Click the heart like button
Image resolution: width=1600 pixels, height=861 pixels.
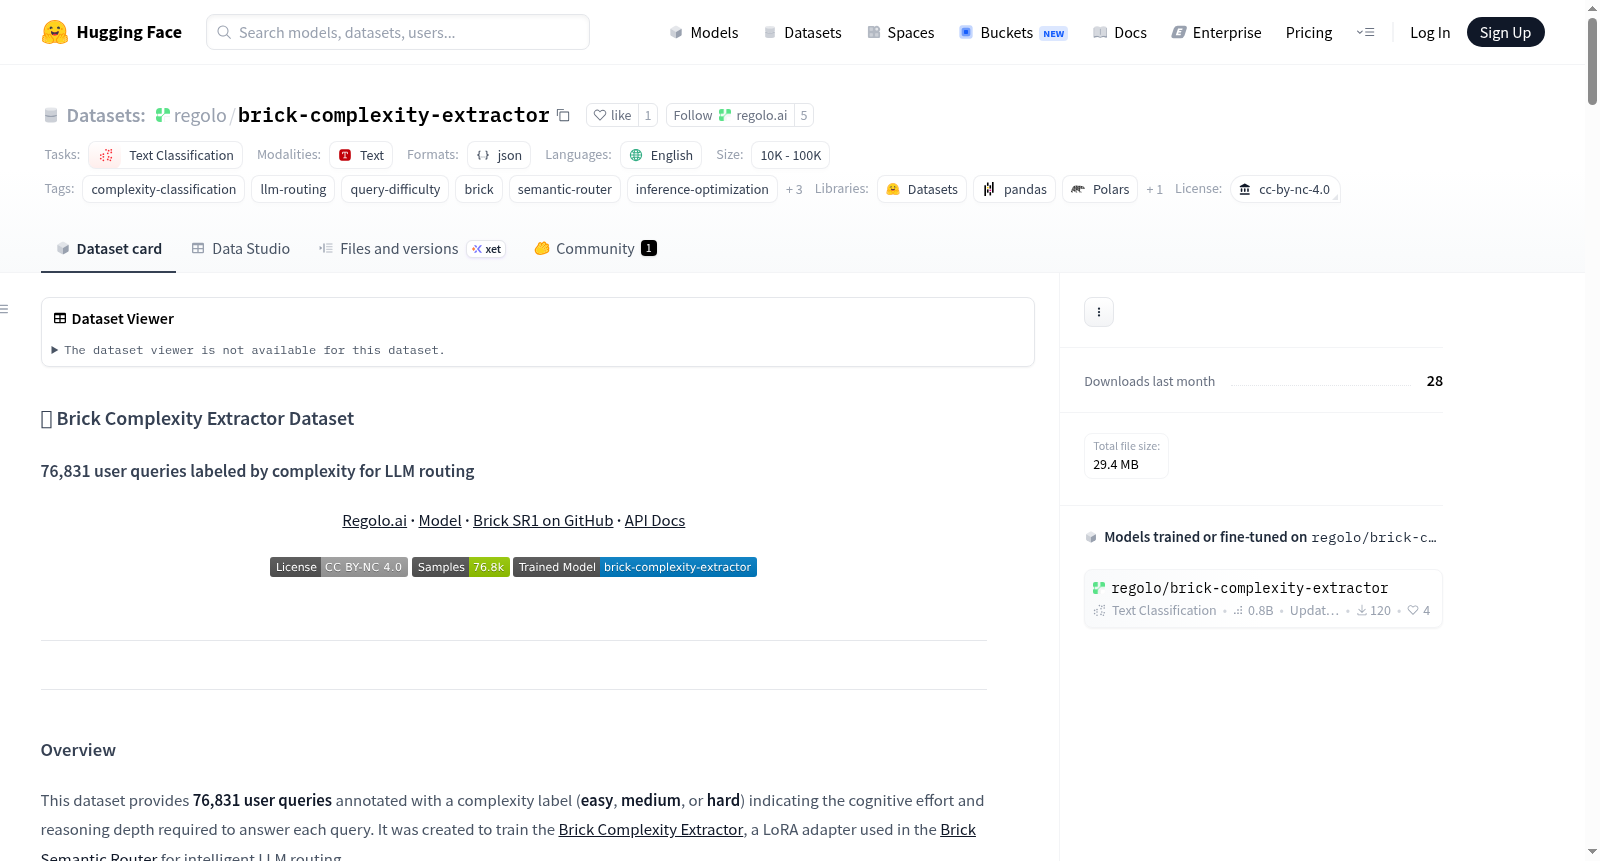coord(612,115)
